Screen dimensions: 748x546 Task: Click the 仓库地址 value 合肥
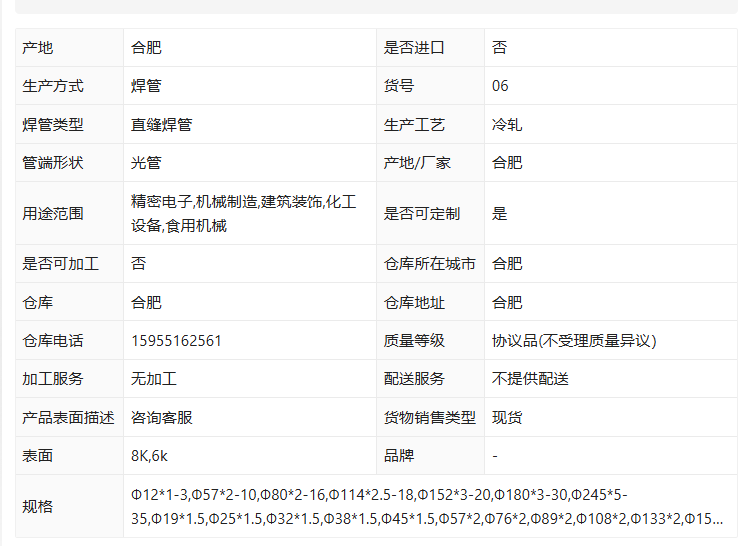tap(507, 302)
